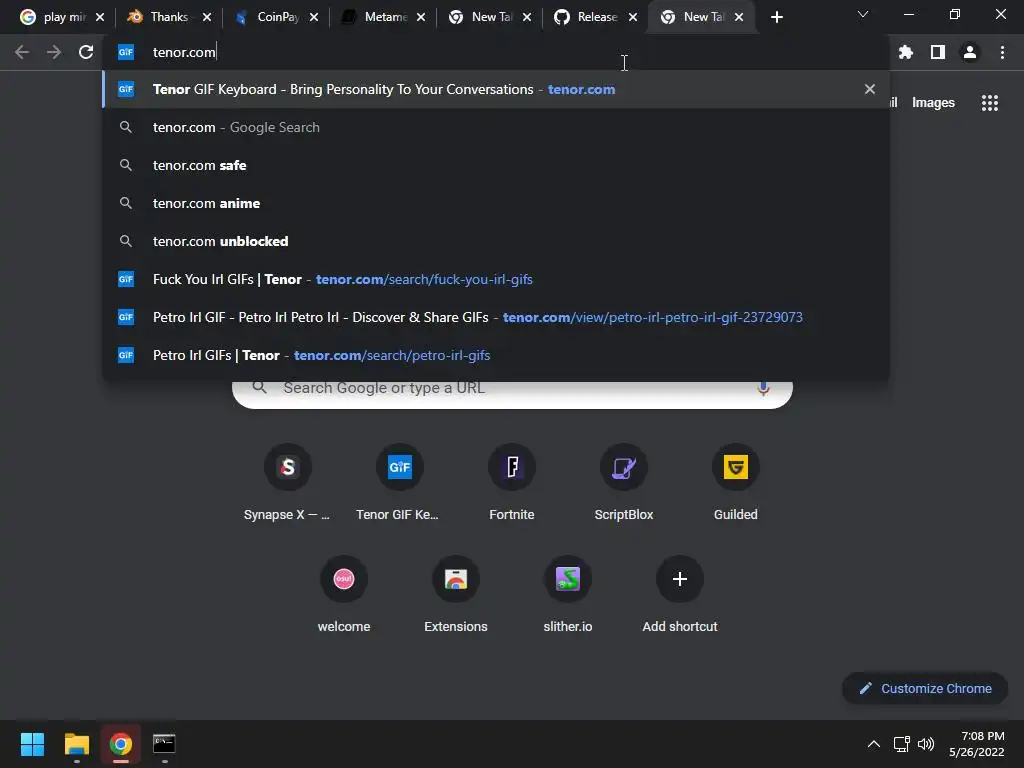Open the ScriptBlox shortcut
This screenshot has height=768, width=1024.
point(624,483)
